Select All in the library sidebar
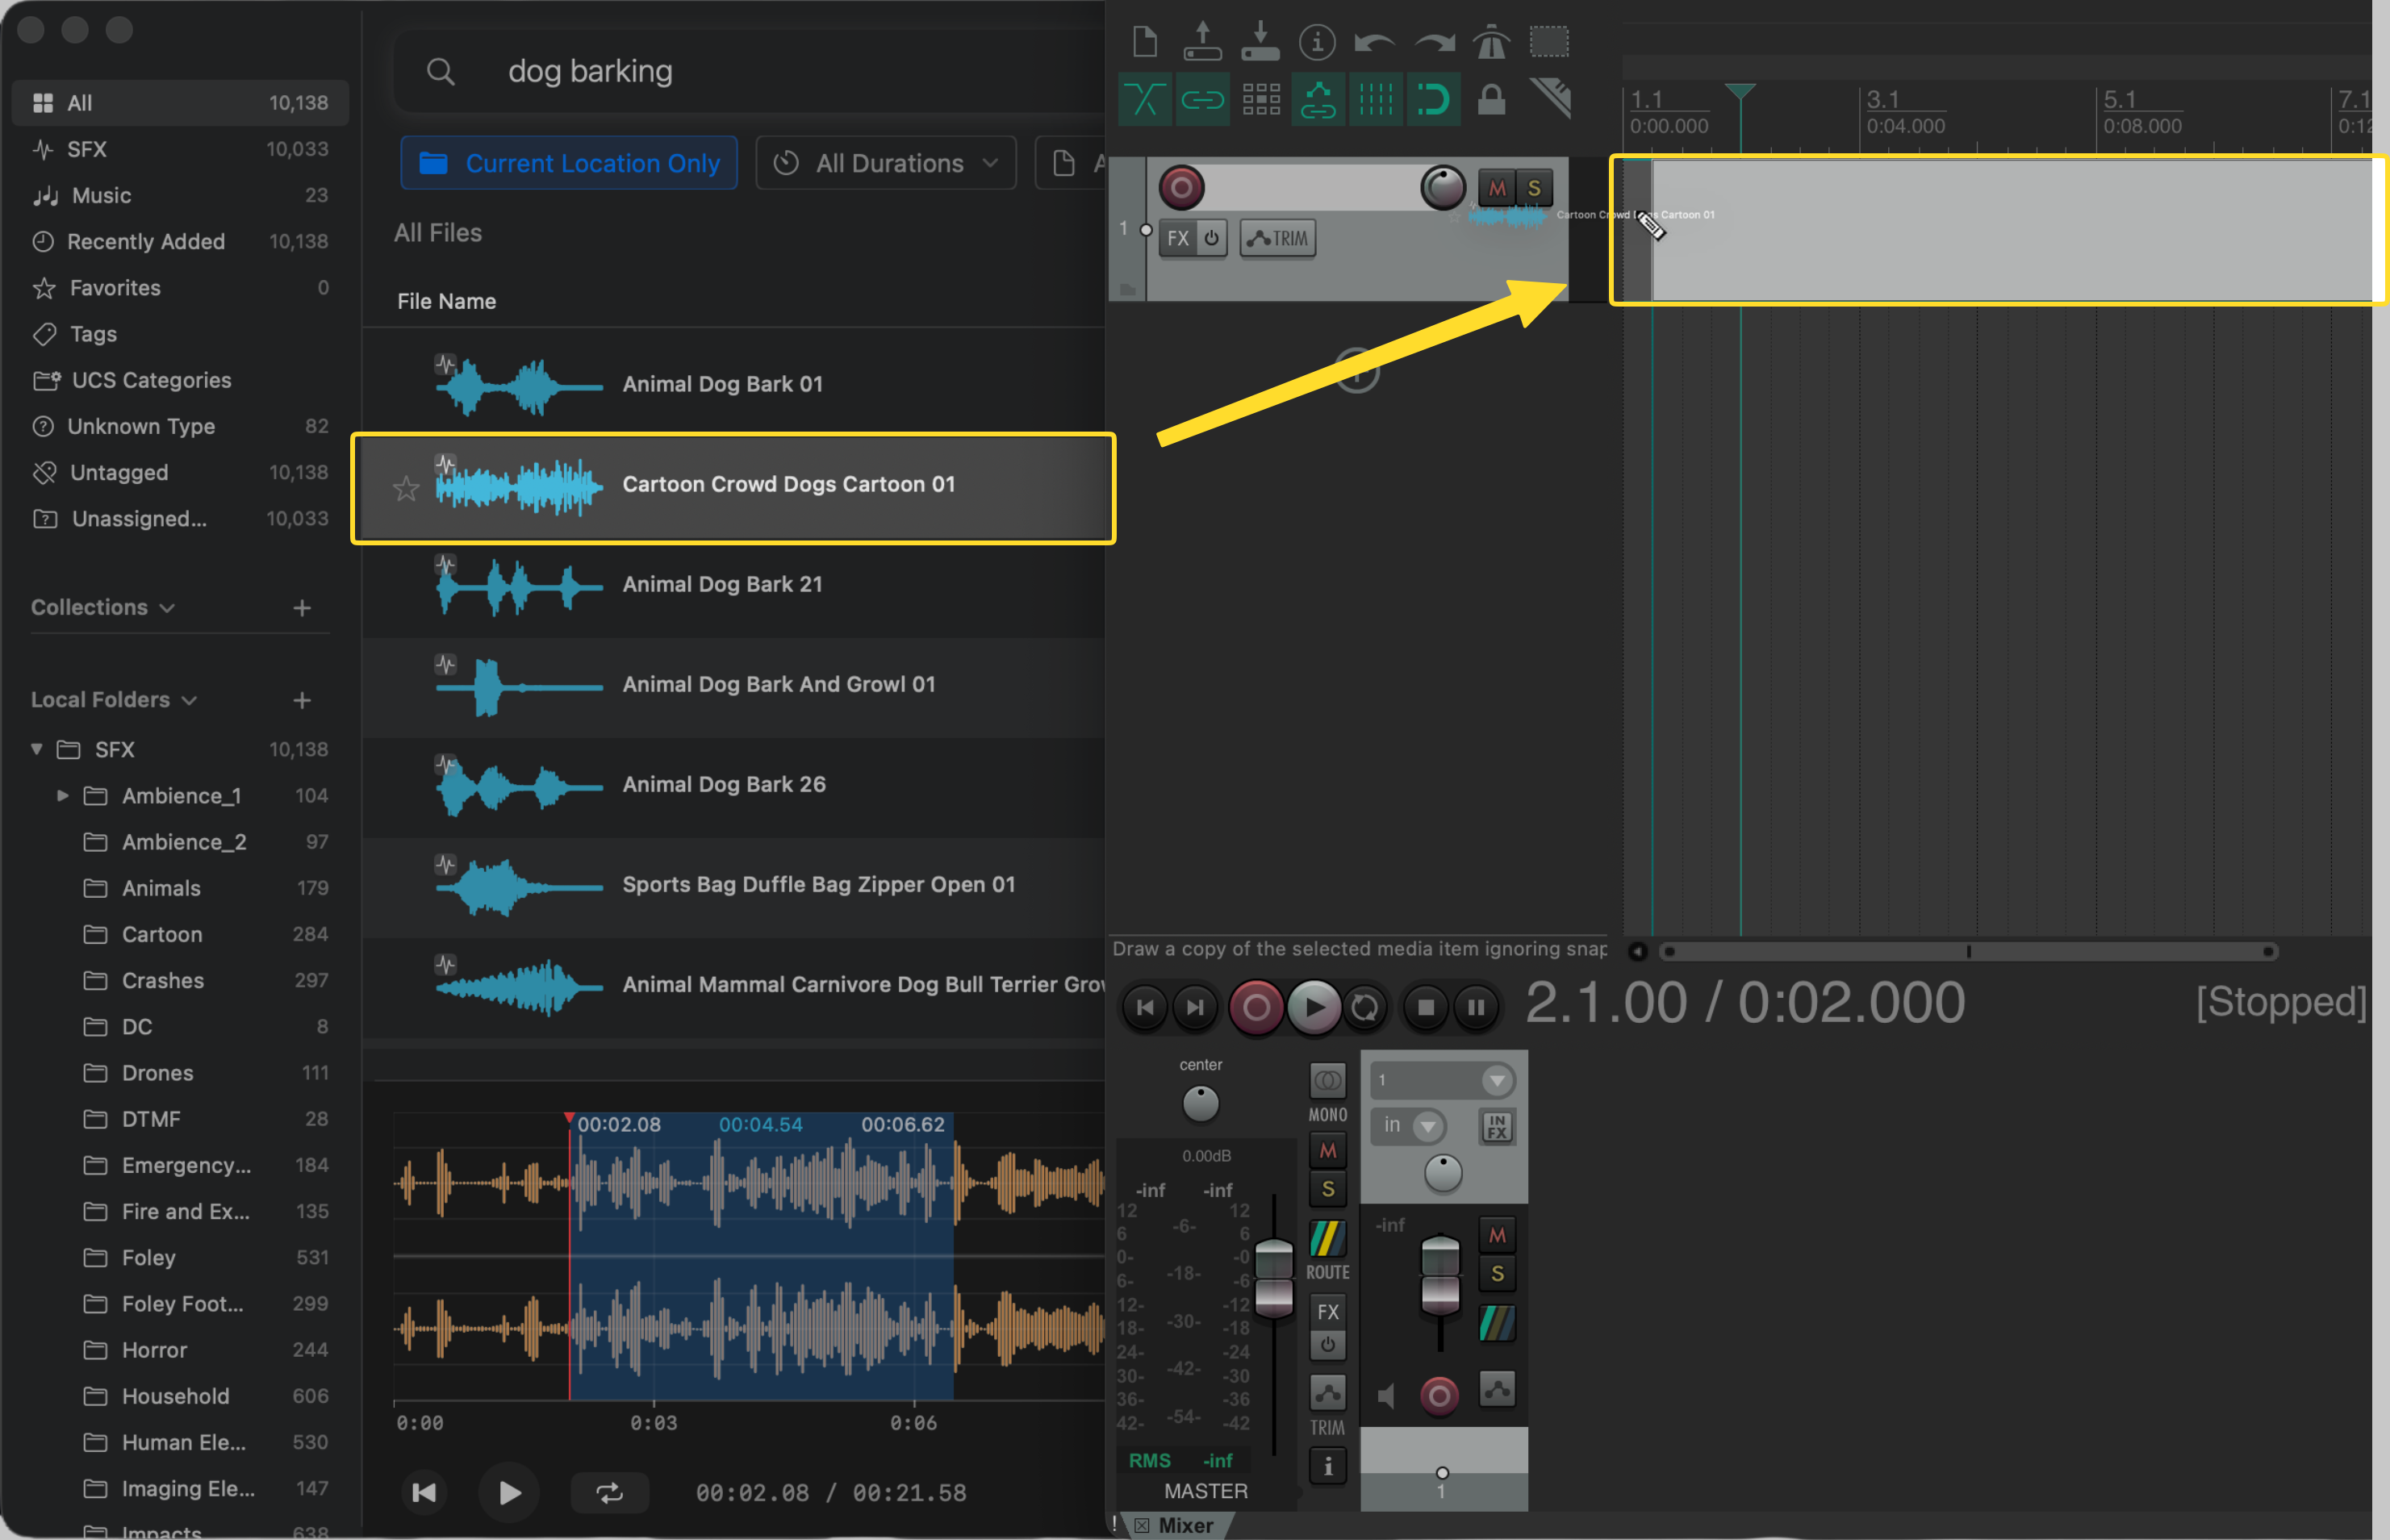Screen dimensions: 2390x1540 [x=180, y=103]
